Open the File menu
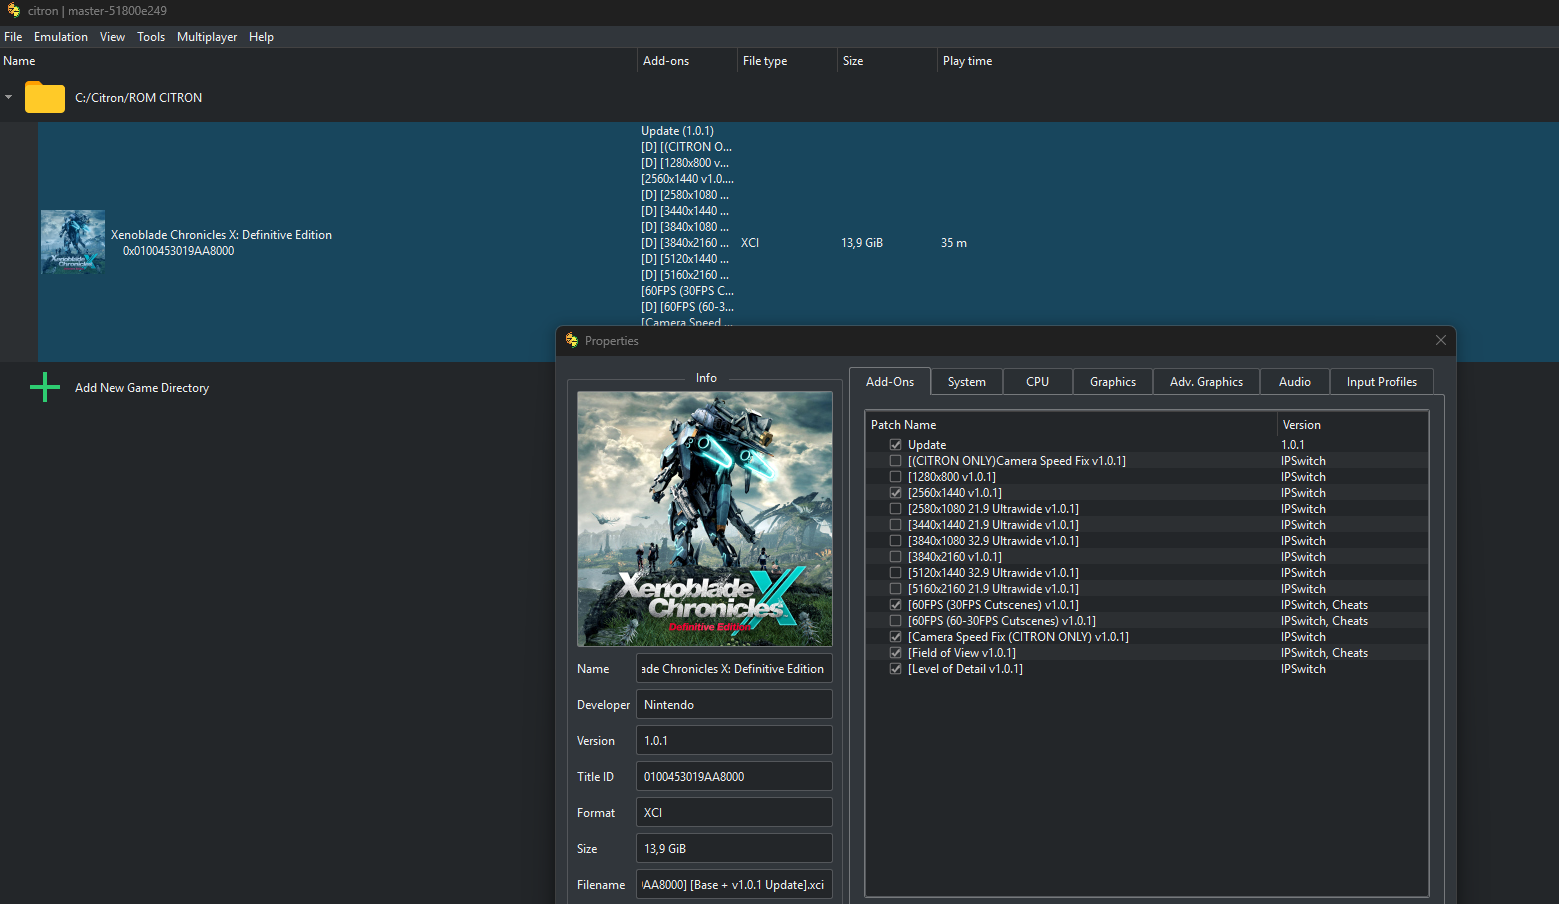This screenshot has width=1559, height=904. click(13, 37)
